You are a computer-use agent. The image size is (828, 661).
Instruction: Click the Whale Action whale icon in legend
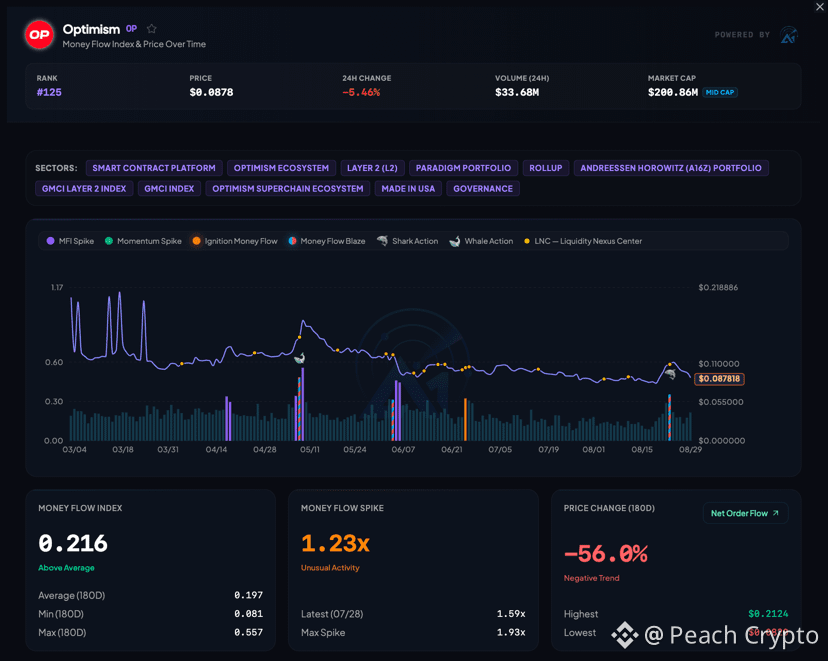point(454,241)
